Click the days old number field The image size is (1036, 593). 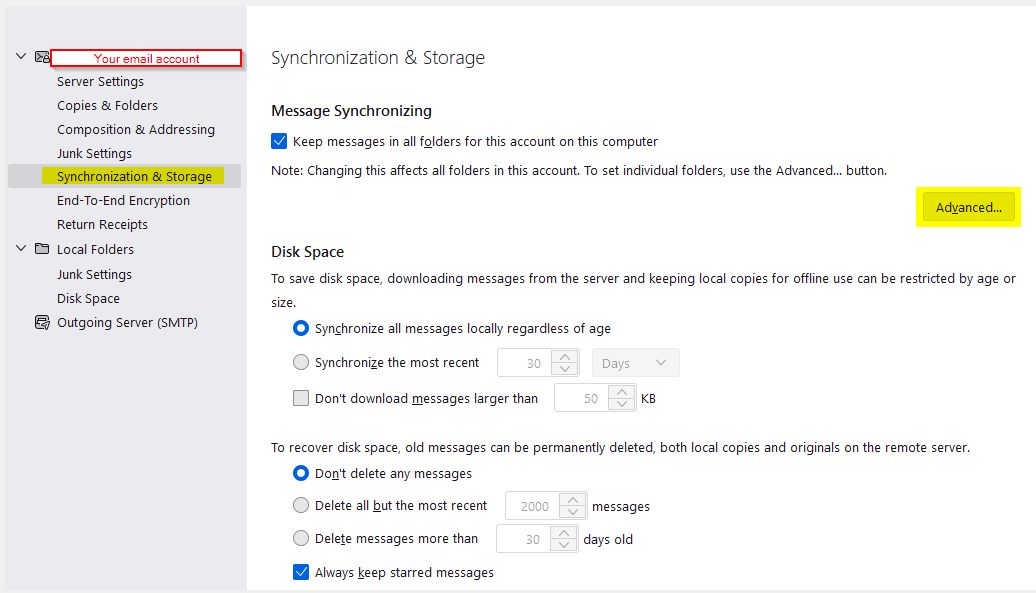[523, 539]
